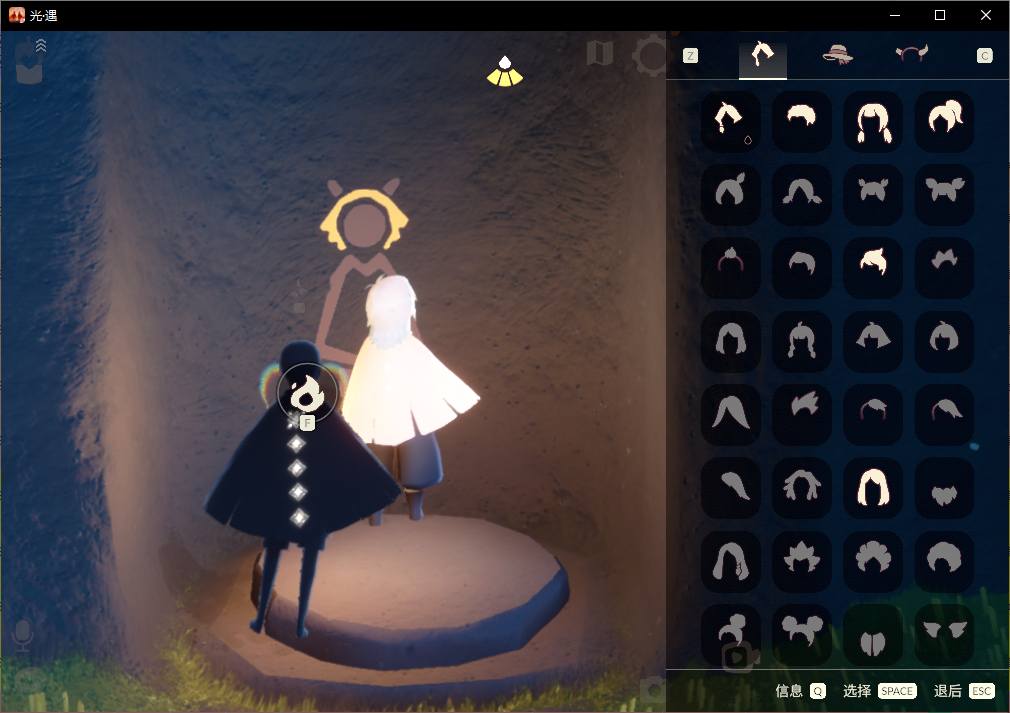The height and width of the screenshot is (713, 1010).
Task: Open the horn headpiece tab
Action: [x=911, y=54]
